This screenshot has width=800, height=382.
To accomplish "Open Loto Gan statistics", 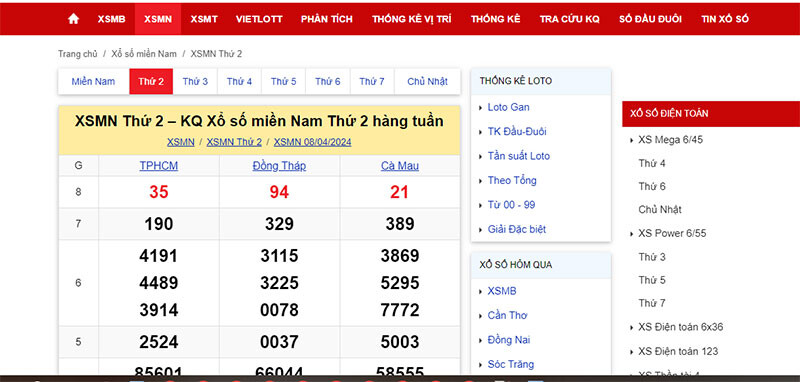I will [x=509, y=107].
